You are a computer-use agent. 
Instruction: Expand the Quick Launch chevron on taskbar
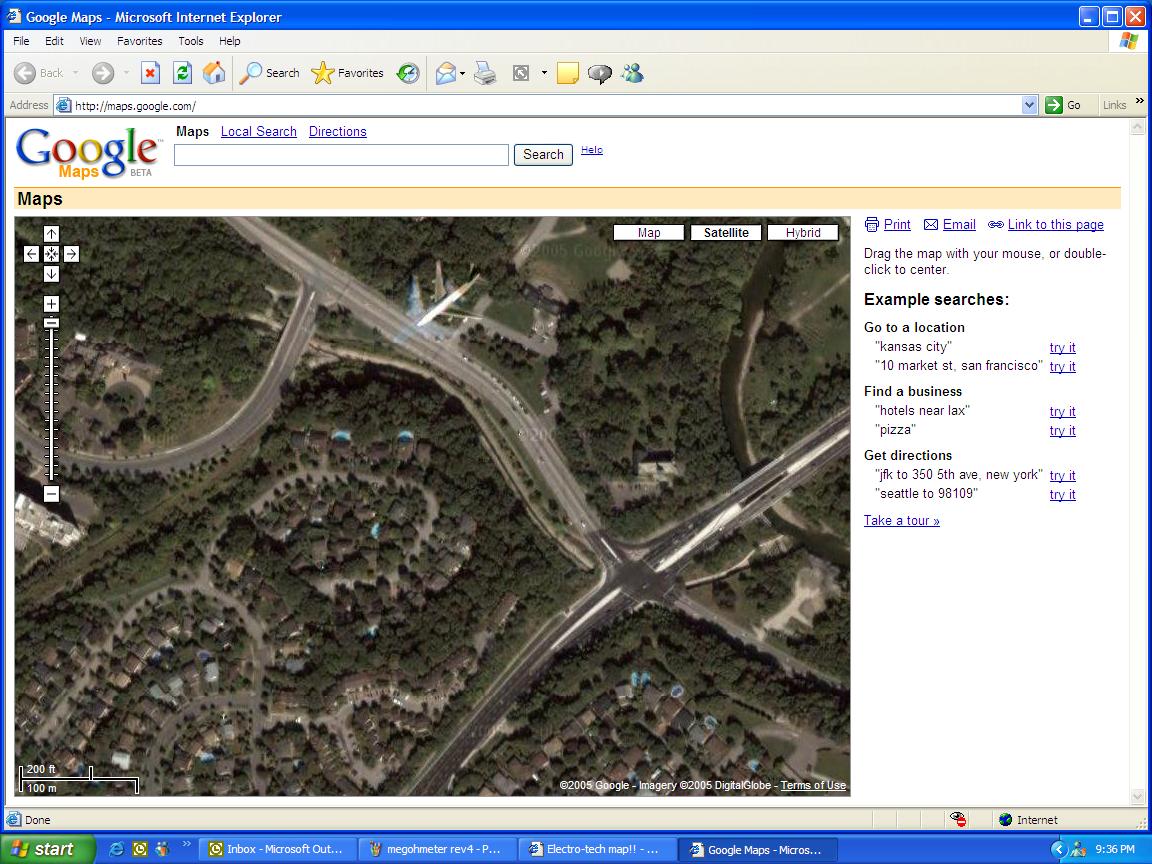pyautogui.click(x=187, y=843)
